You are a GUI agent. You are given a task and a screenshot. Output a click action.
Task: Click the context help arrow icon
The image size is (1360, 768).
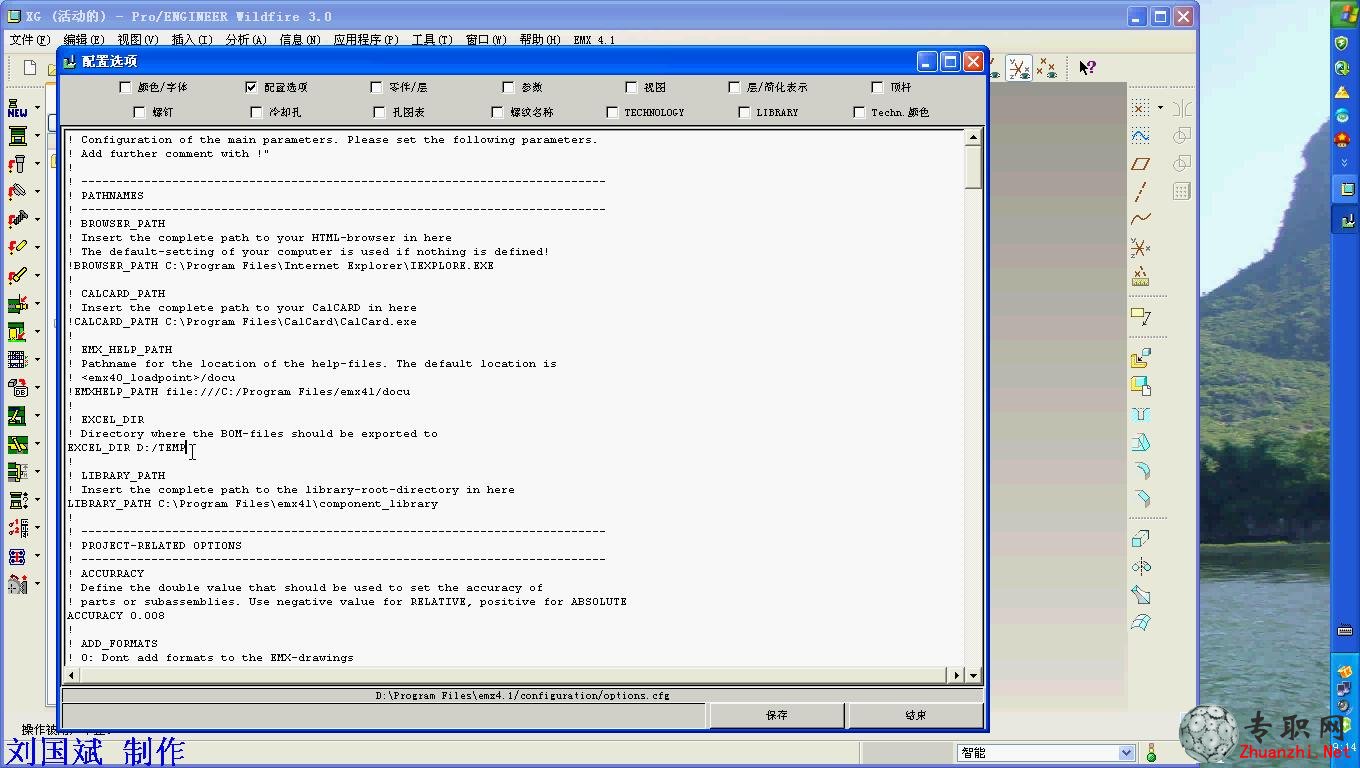click(1088, 67)
